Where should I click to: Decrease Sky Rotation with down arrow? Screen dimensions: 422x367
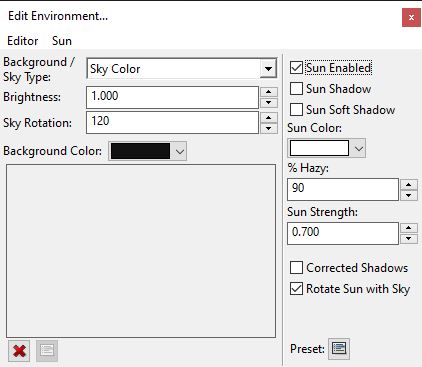pyautogui.click(x=269, y=128)
